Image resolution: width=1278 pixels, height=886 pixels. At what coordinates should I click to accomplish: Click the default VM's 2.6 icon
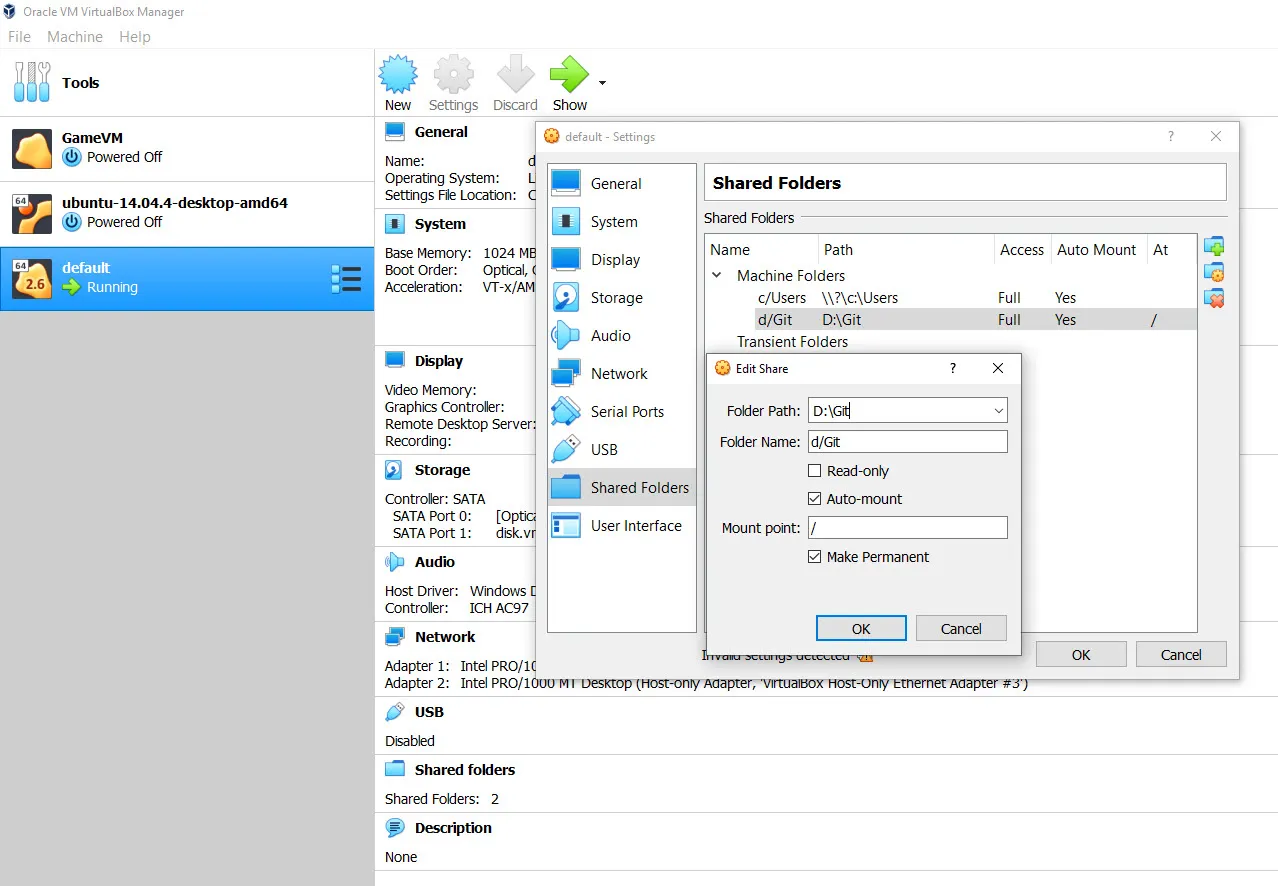(32, 279)
